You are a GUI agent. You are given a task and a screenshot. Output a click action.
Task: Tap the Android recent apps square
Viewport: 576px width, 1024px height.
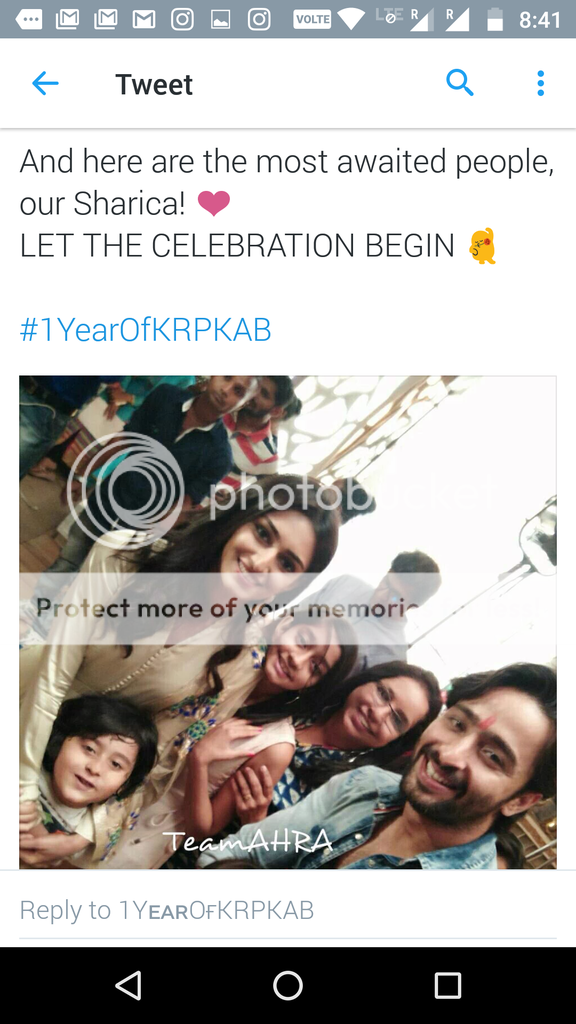[x=448, y=985]
